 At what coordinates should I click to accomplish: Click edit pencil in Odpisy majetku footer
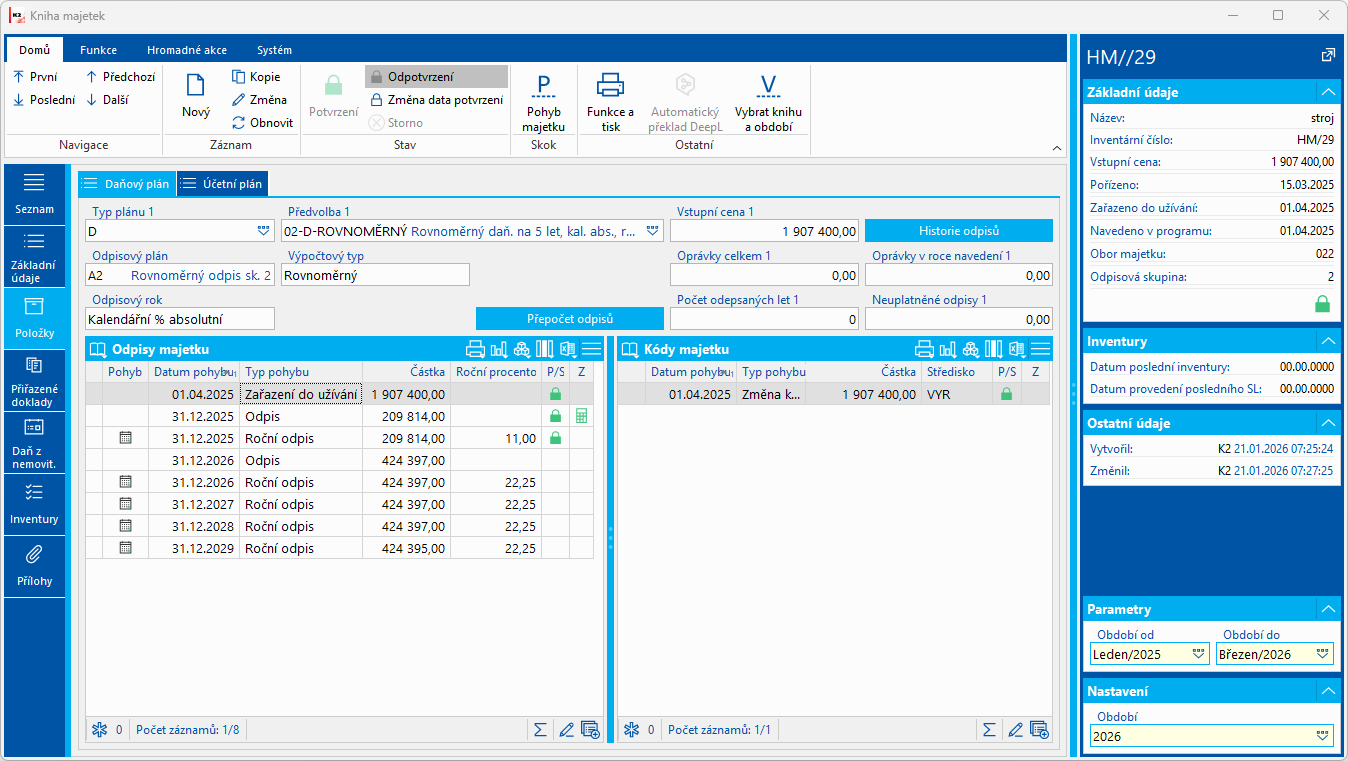566,730
